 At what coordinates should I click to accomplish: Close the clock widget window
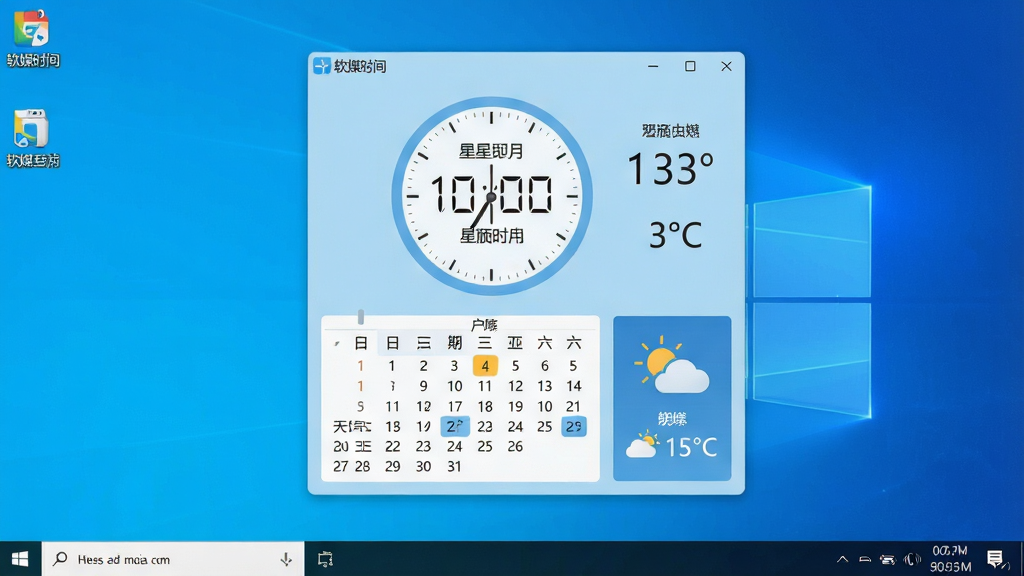pos(726,66)
